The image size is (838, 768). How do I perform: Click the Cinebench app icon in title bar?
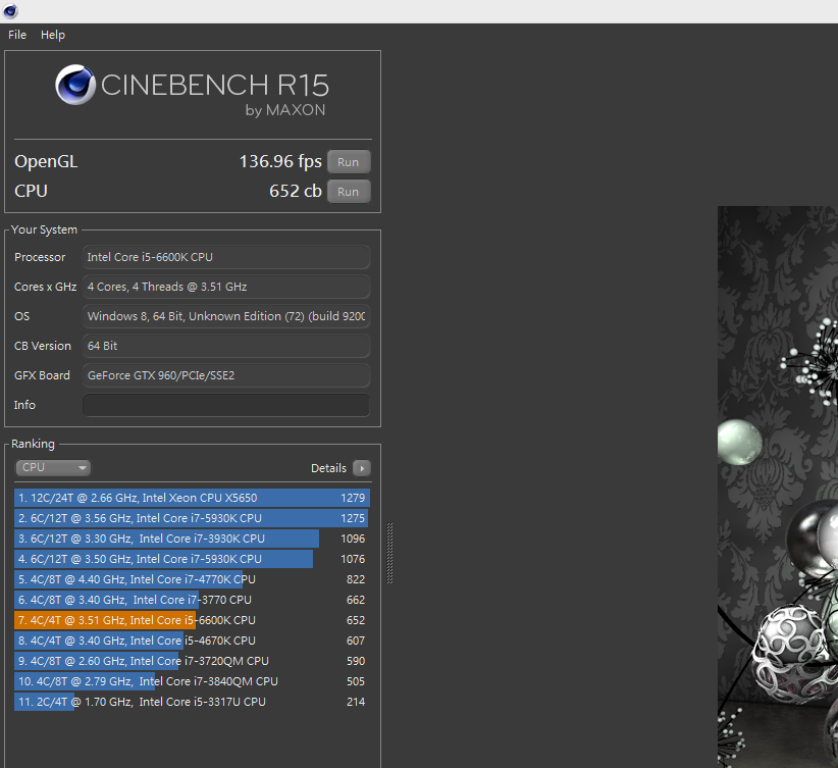coord(10,11)
